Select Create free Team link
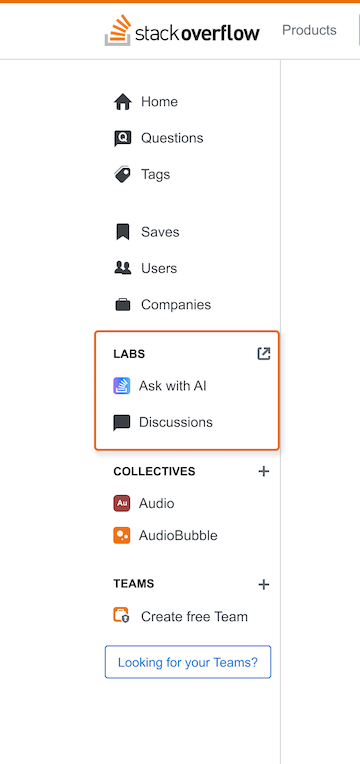360x764 pixels. pyautogui.click(x=194, y=617)
